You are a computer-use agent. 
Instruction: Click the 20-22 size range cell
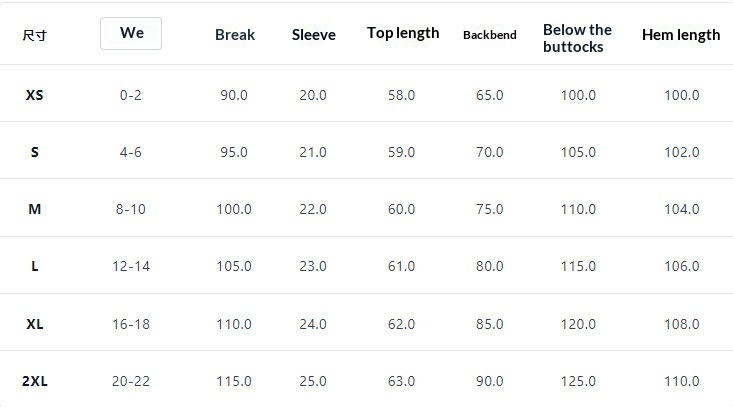click(131, 381)
